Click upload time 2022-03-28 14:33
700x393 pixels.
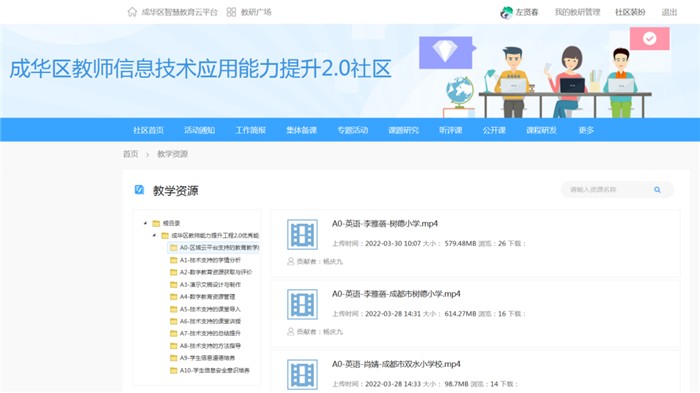[x=393, y=384]
